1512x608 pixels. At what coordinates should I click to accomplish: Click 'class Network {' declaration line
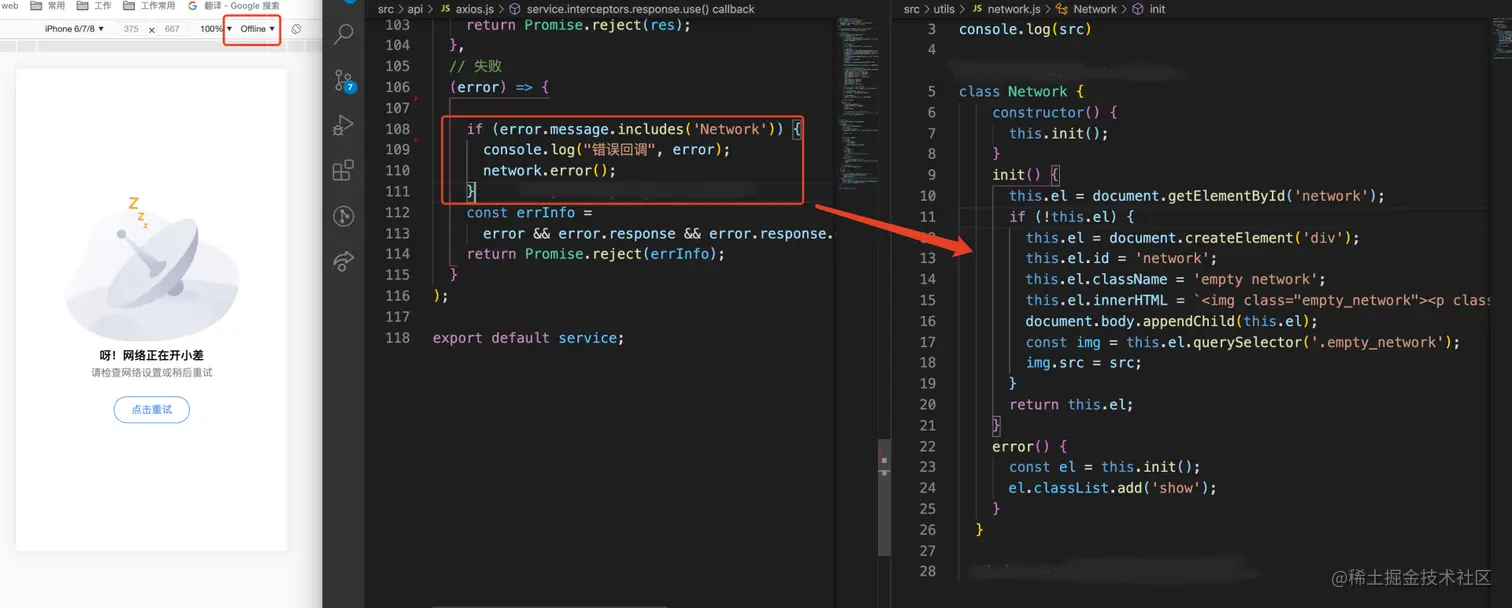coord(1021,91)
